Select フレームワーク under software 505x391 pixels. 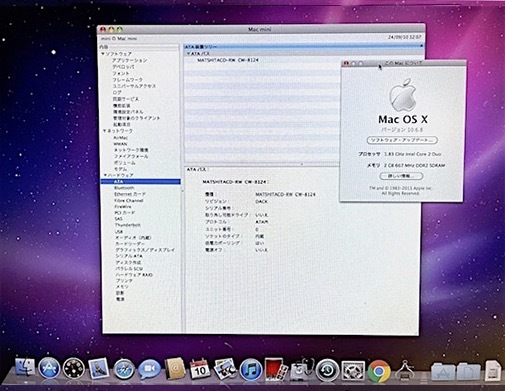coord(127,80)
